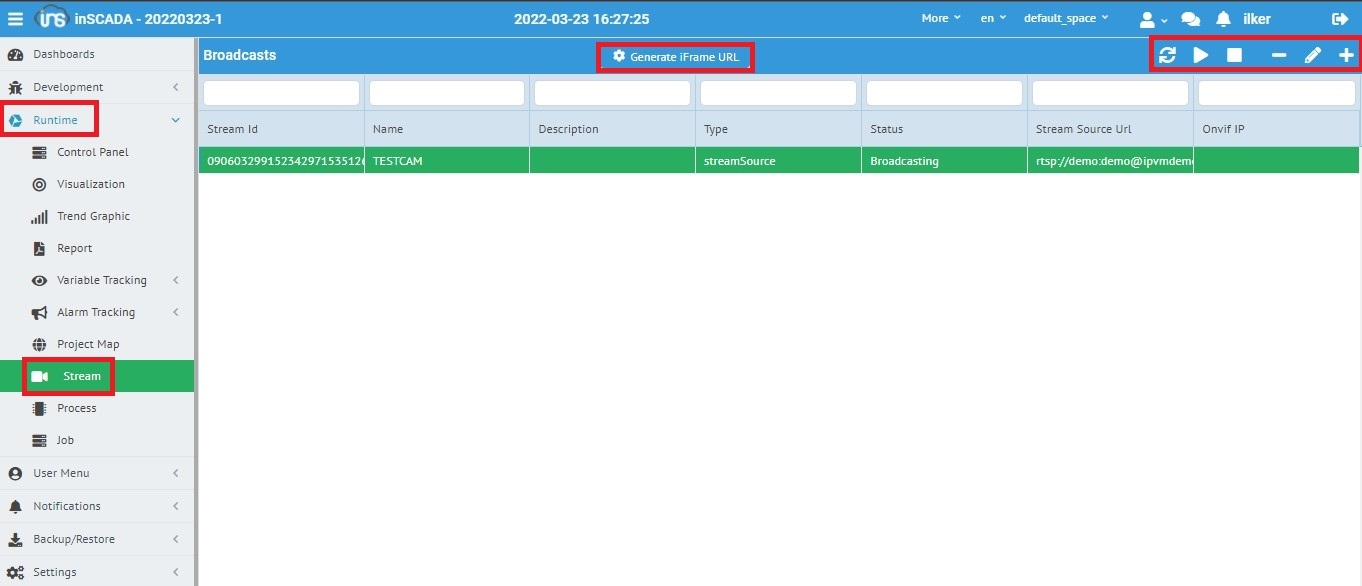This screenshot has height=586, width=1362.
Task: Toggle the hamburger sidebar menu
Action: point(15,19)
